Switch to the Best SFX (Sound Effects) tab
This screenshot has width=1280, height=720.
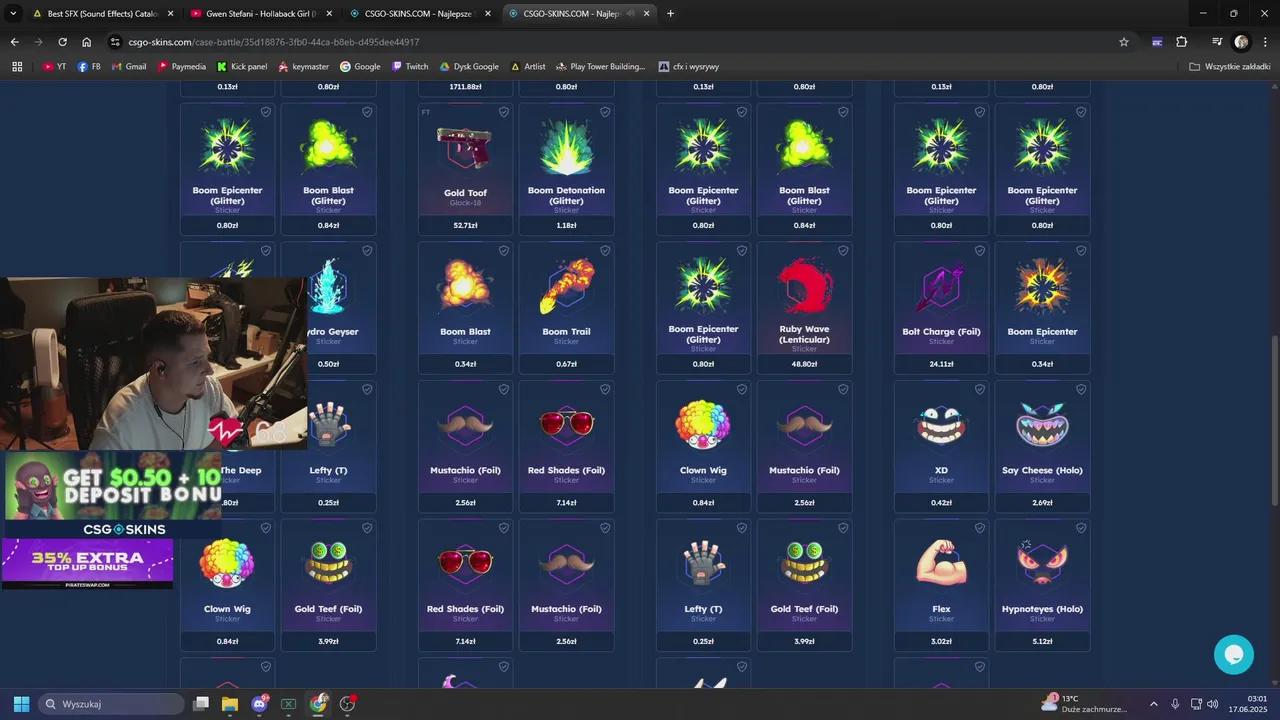point(102,13)
